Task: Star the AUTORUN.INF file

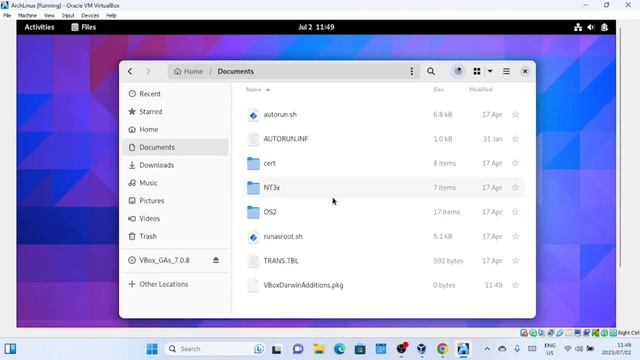Action: tap(515, 139)
